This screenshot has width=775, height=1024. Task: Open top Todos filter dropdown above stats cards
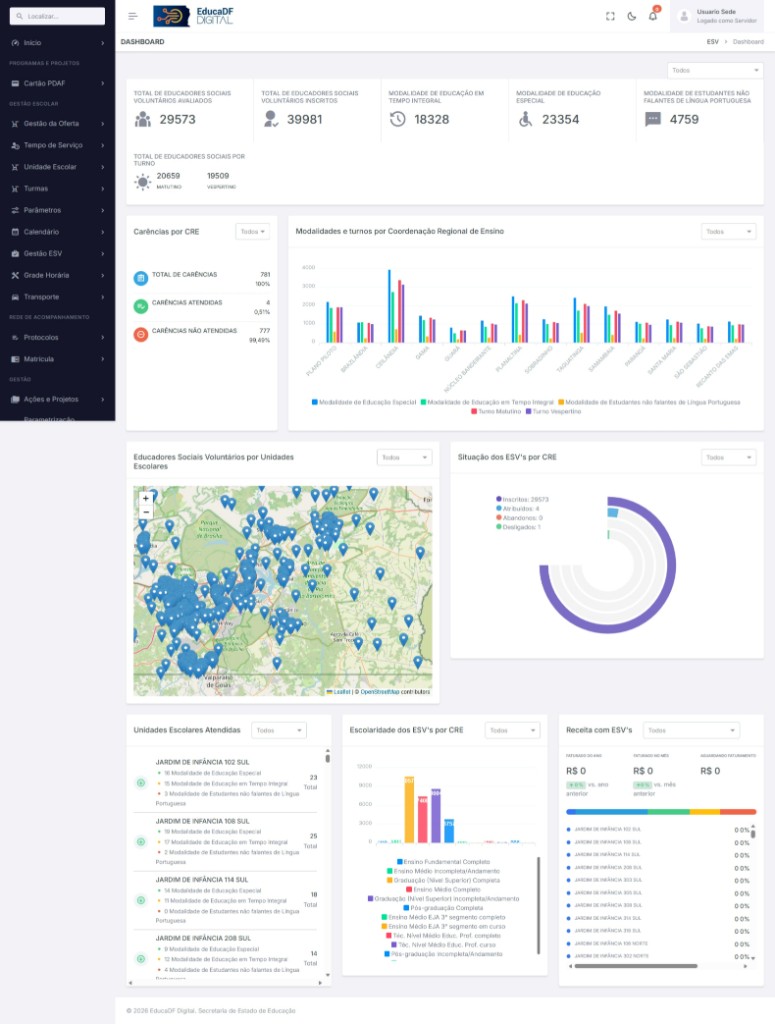[x=715, y=70]
